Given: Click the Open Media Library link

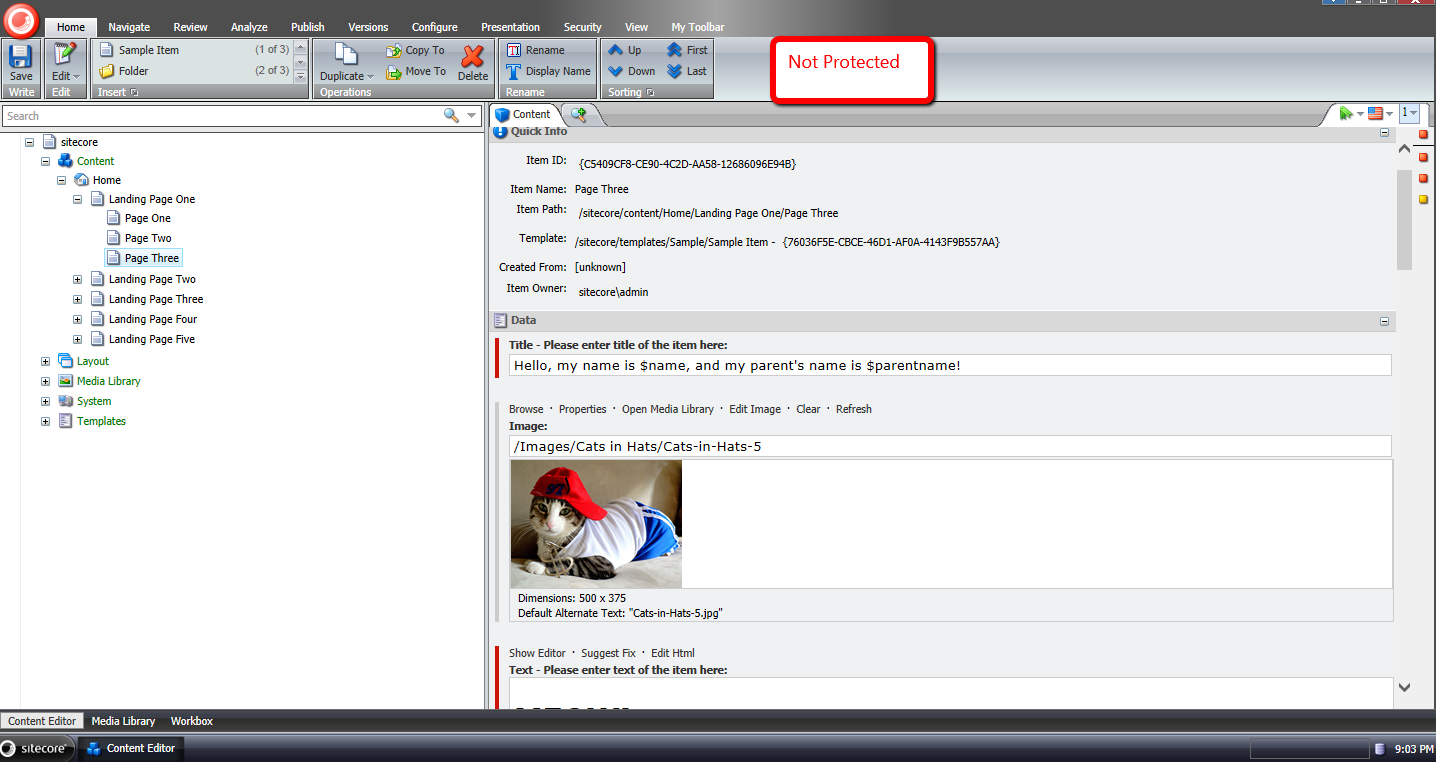Looking at the screenshot, I should [667, 409].
